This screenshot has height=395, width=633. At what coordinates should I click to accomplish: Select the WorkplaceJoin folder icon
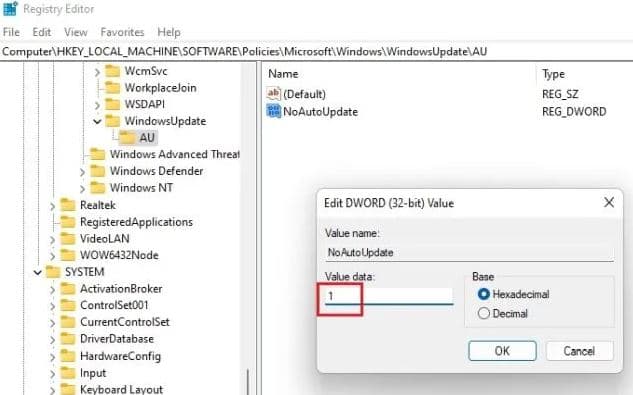tap(113, 88)
